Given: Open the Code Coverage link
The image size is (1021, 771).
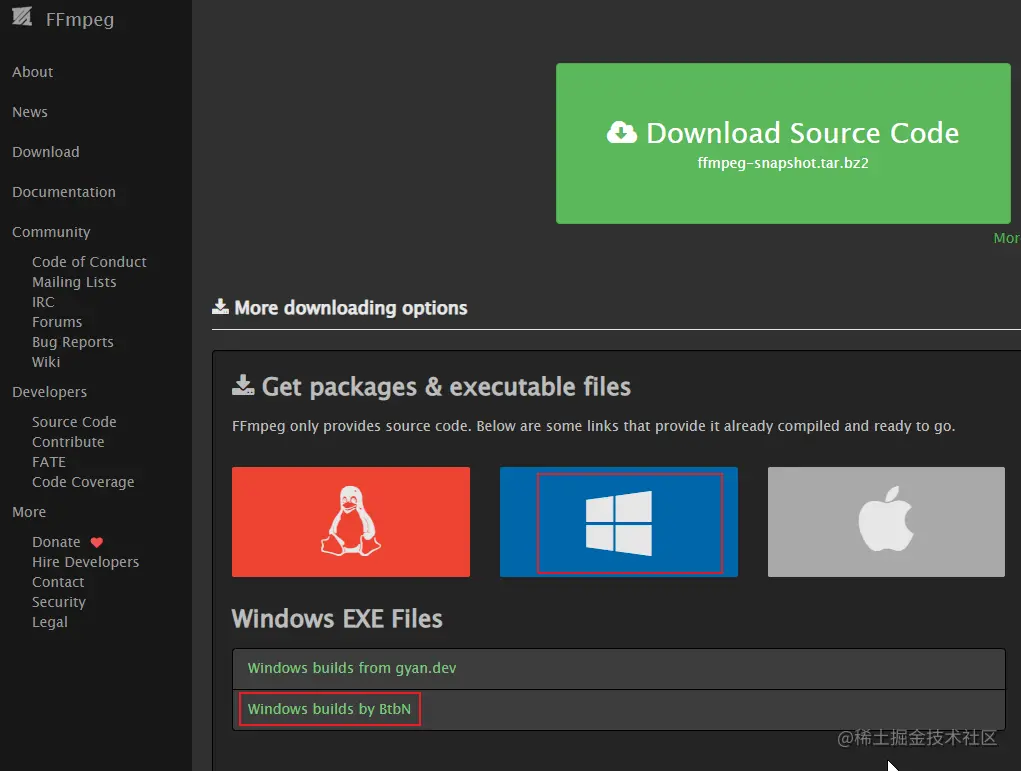Looking at the screenshot, I should (83, 482).
